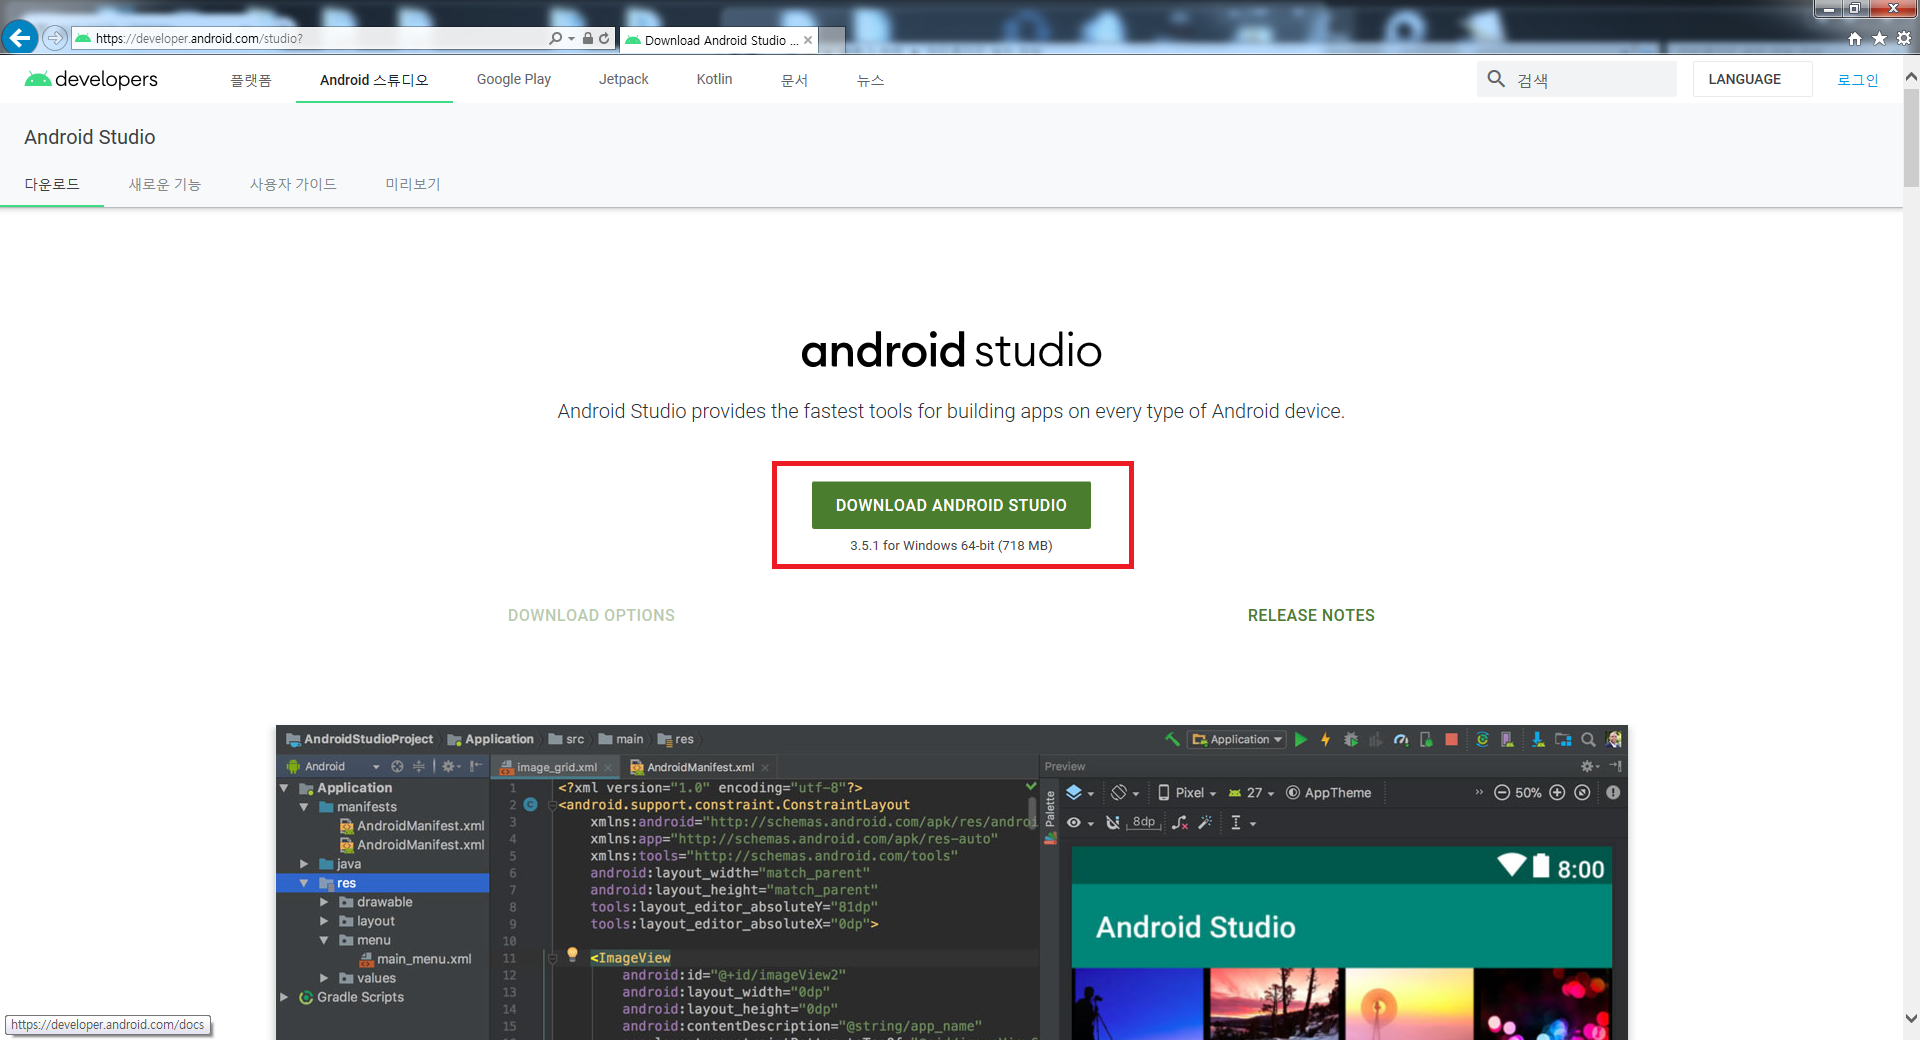Open the 플랫폼 navigation menu

pyautogui.click(x=251, y=80)
